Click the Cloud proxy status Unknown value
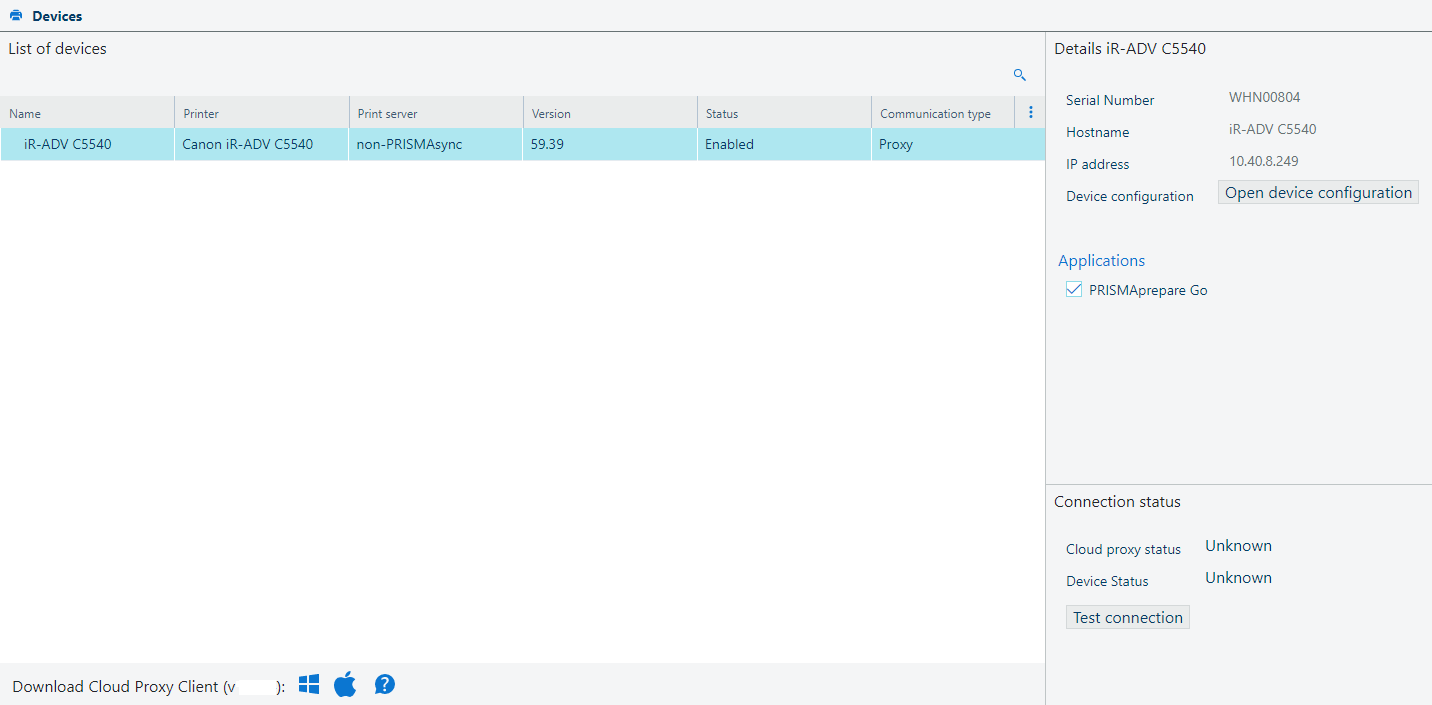The image size is (1432, 705). pyautogui.click(x=1238, y=546)
